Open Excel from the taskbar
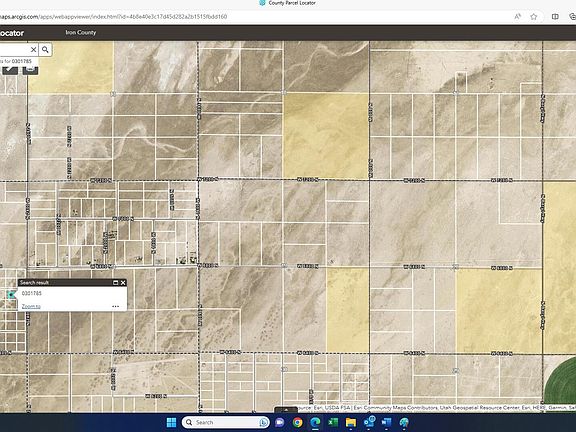The width and height of the screenshot is (576, 432). click(x=333, y=422)
